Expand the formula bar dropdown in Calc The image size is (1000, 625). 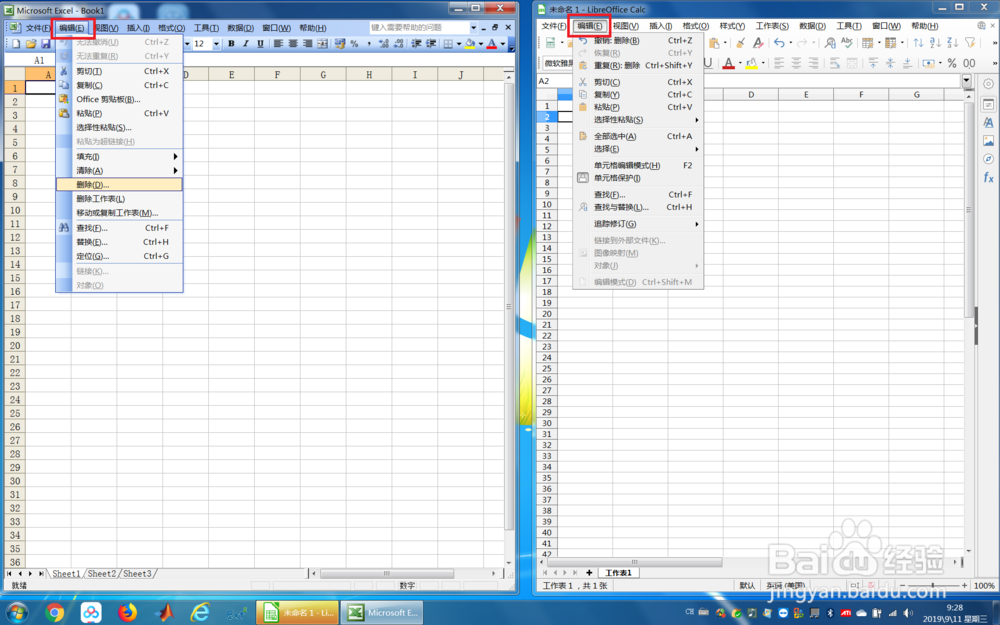(967, 81)
